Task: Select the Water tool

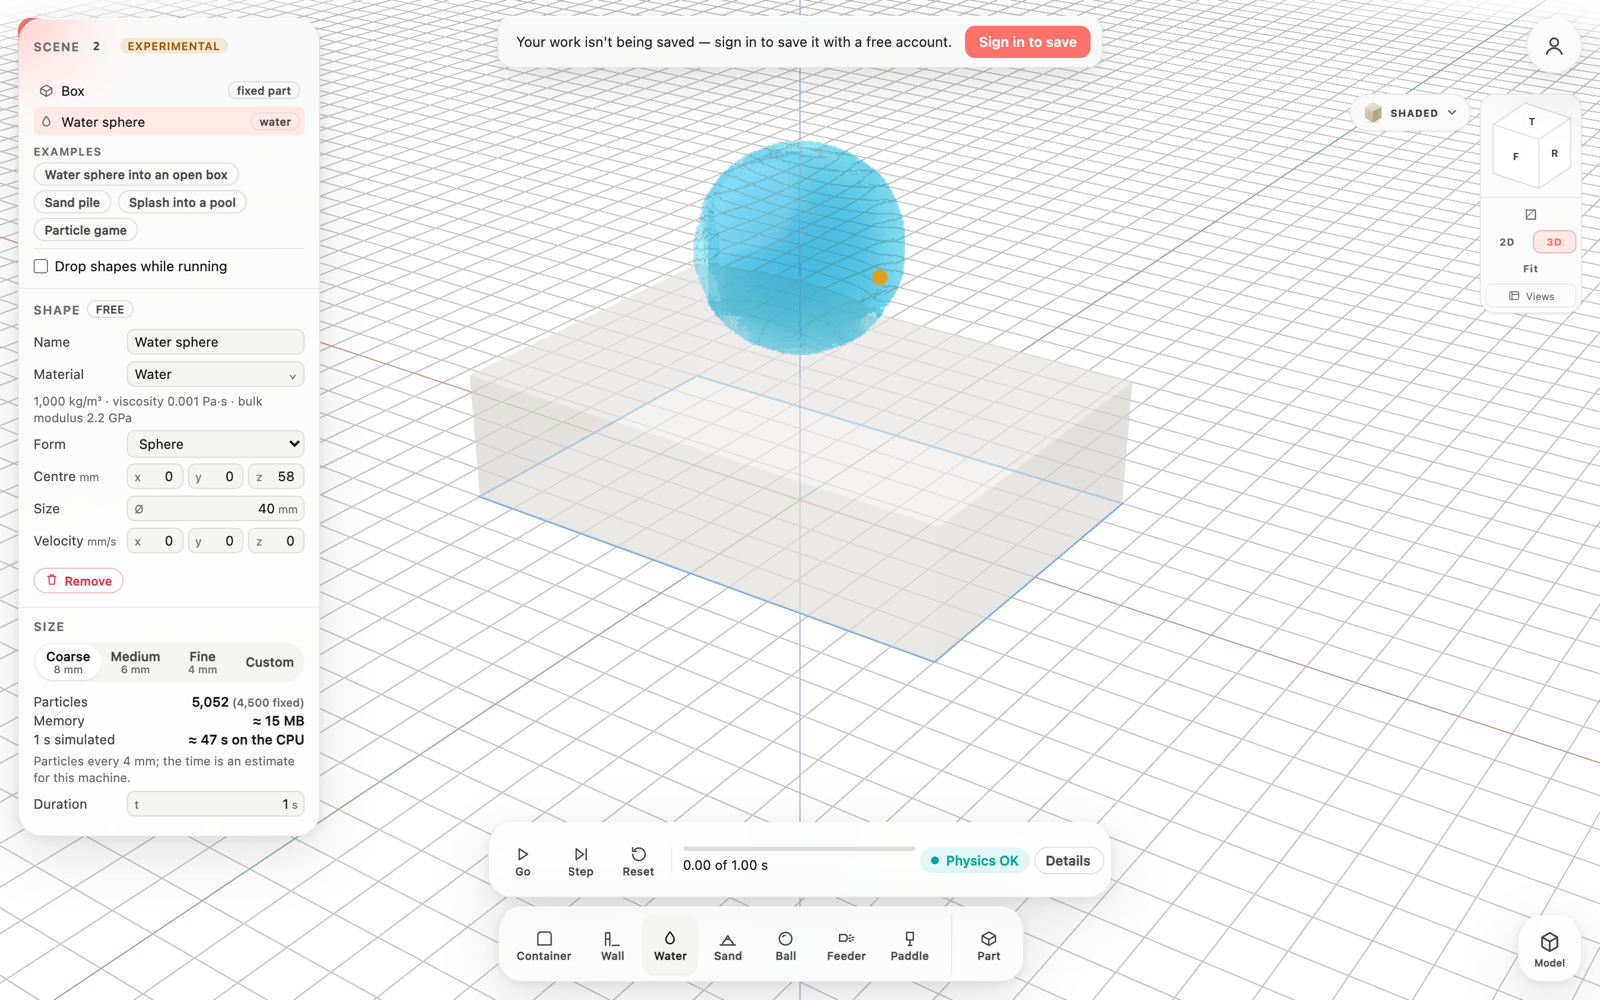Action: pos(670,946)
